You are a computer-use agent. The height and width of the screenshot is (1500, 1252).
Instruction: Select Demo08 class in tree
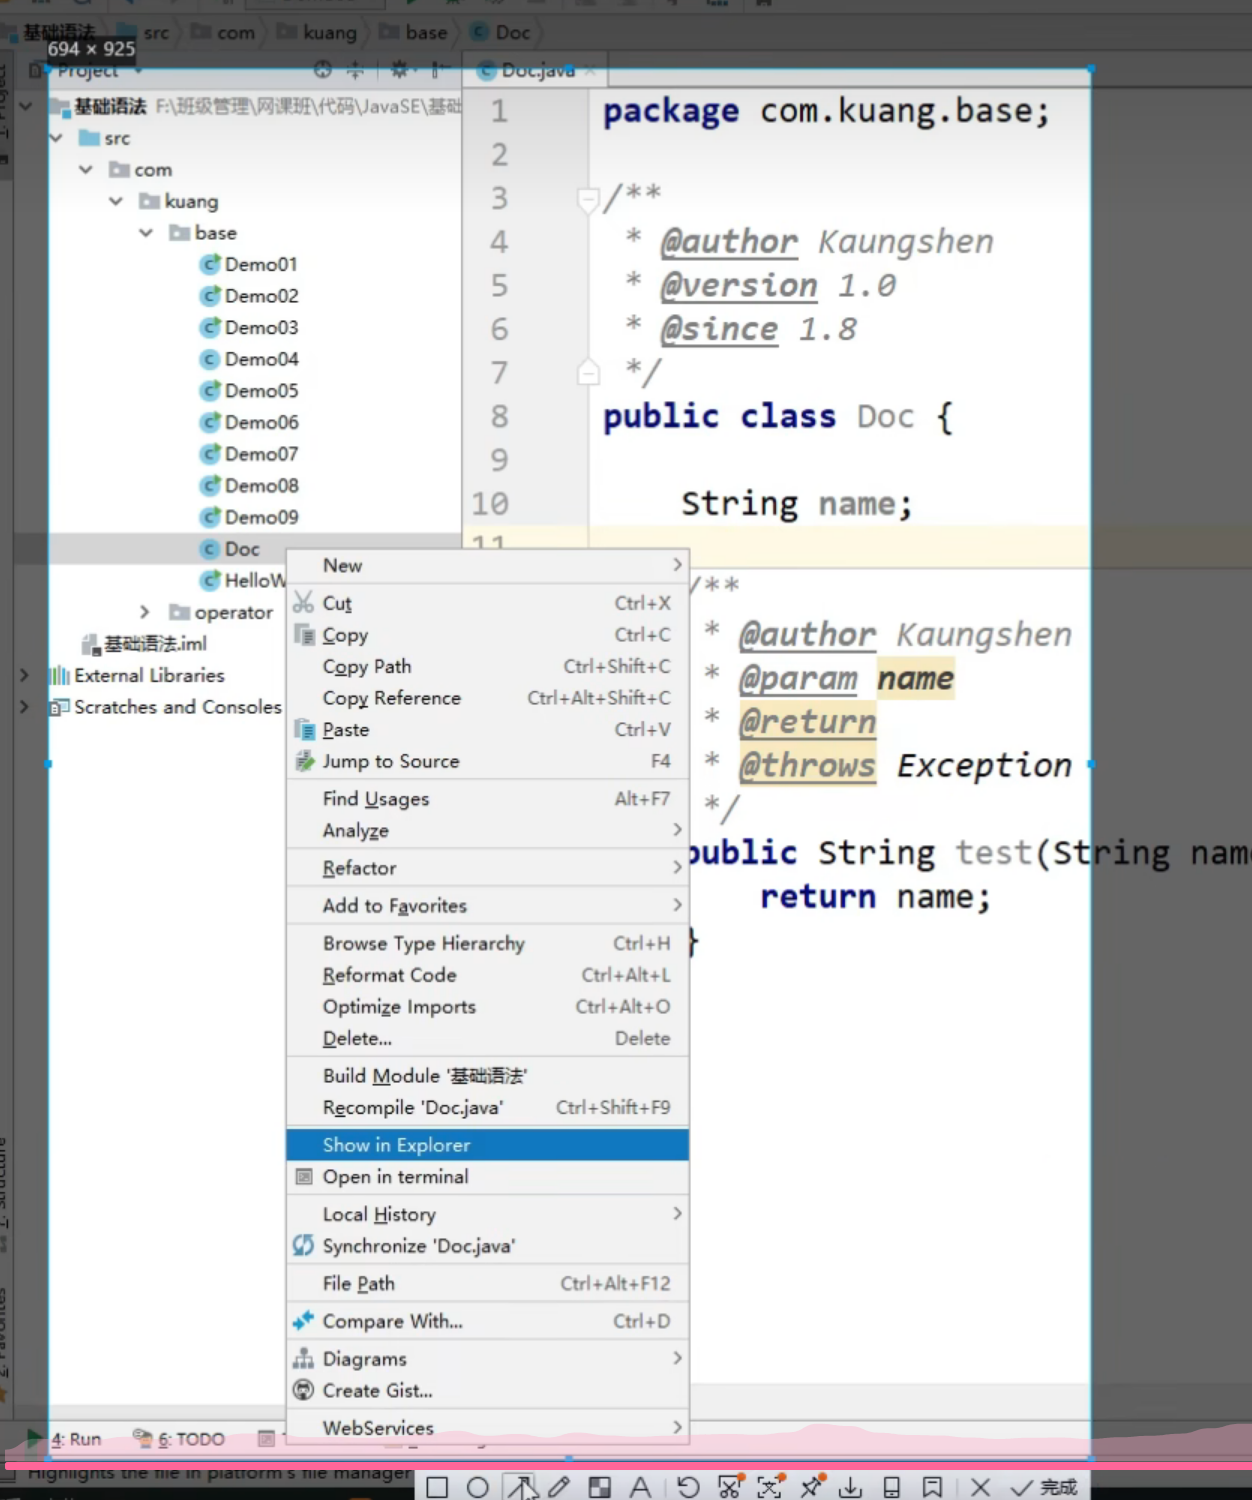click(x=249, y=485)
